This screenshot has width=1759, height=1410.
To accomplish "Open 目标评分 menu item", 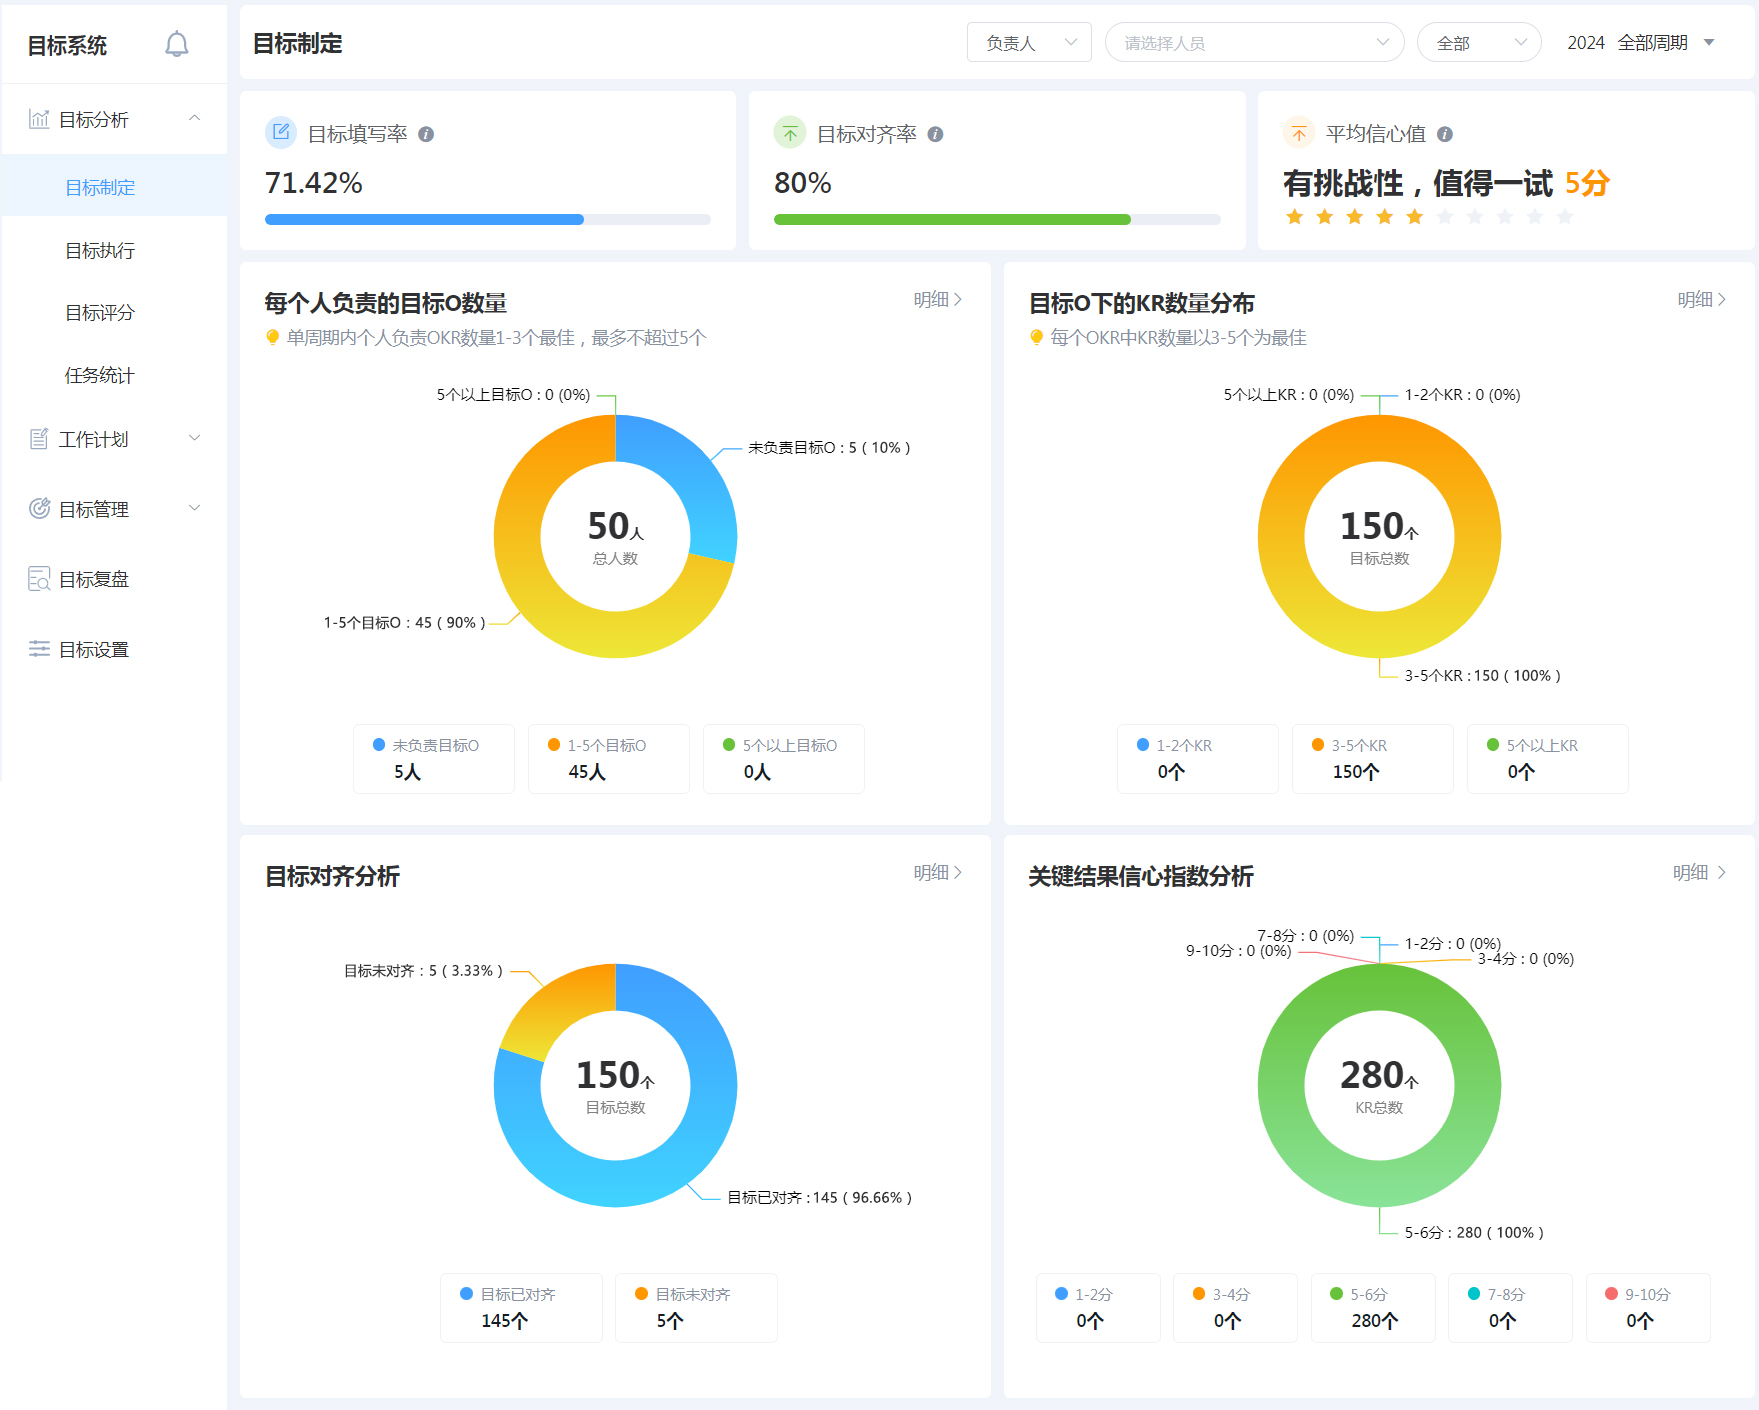I will (100, 313).
